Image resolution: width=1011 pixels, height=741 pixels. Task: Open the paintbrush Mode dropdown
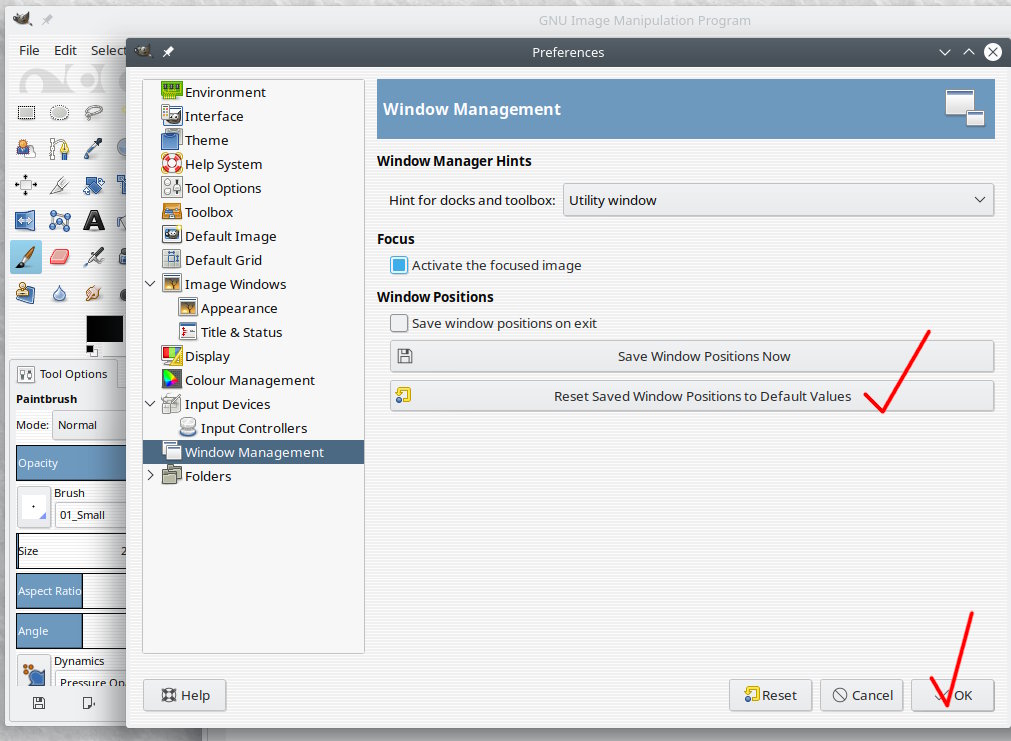point(89,425)
